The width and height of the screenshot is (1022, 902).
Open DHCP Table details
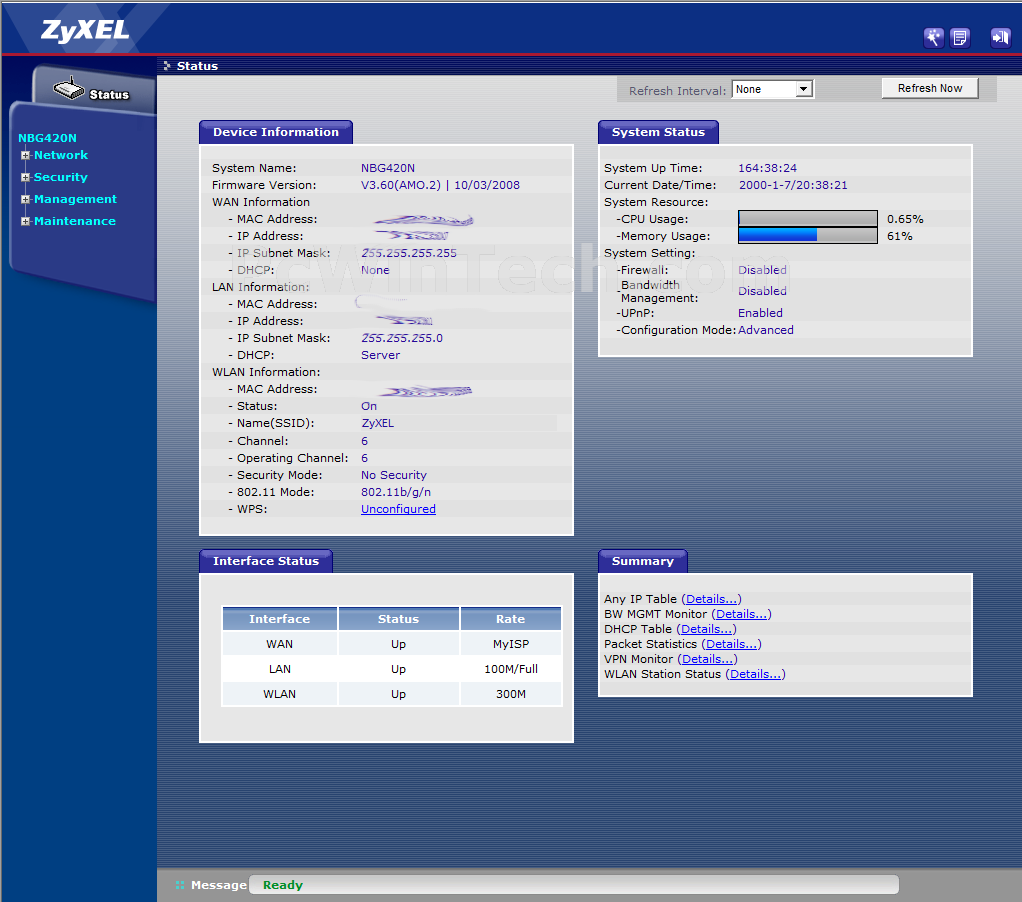707,629
